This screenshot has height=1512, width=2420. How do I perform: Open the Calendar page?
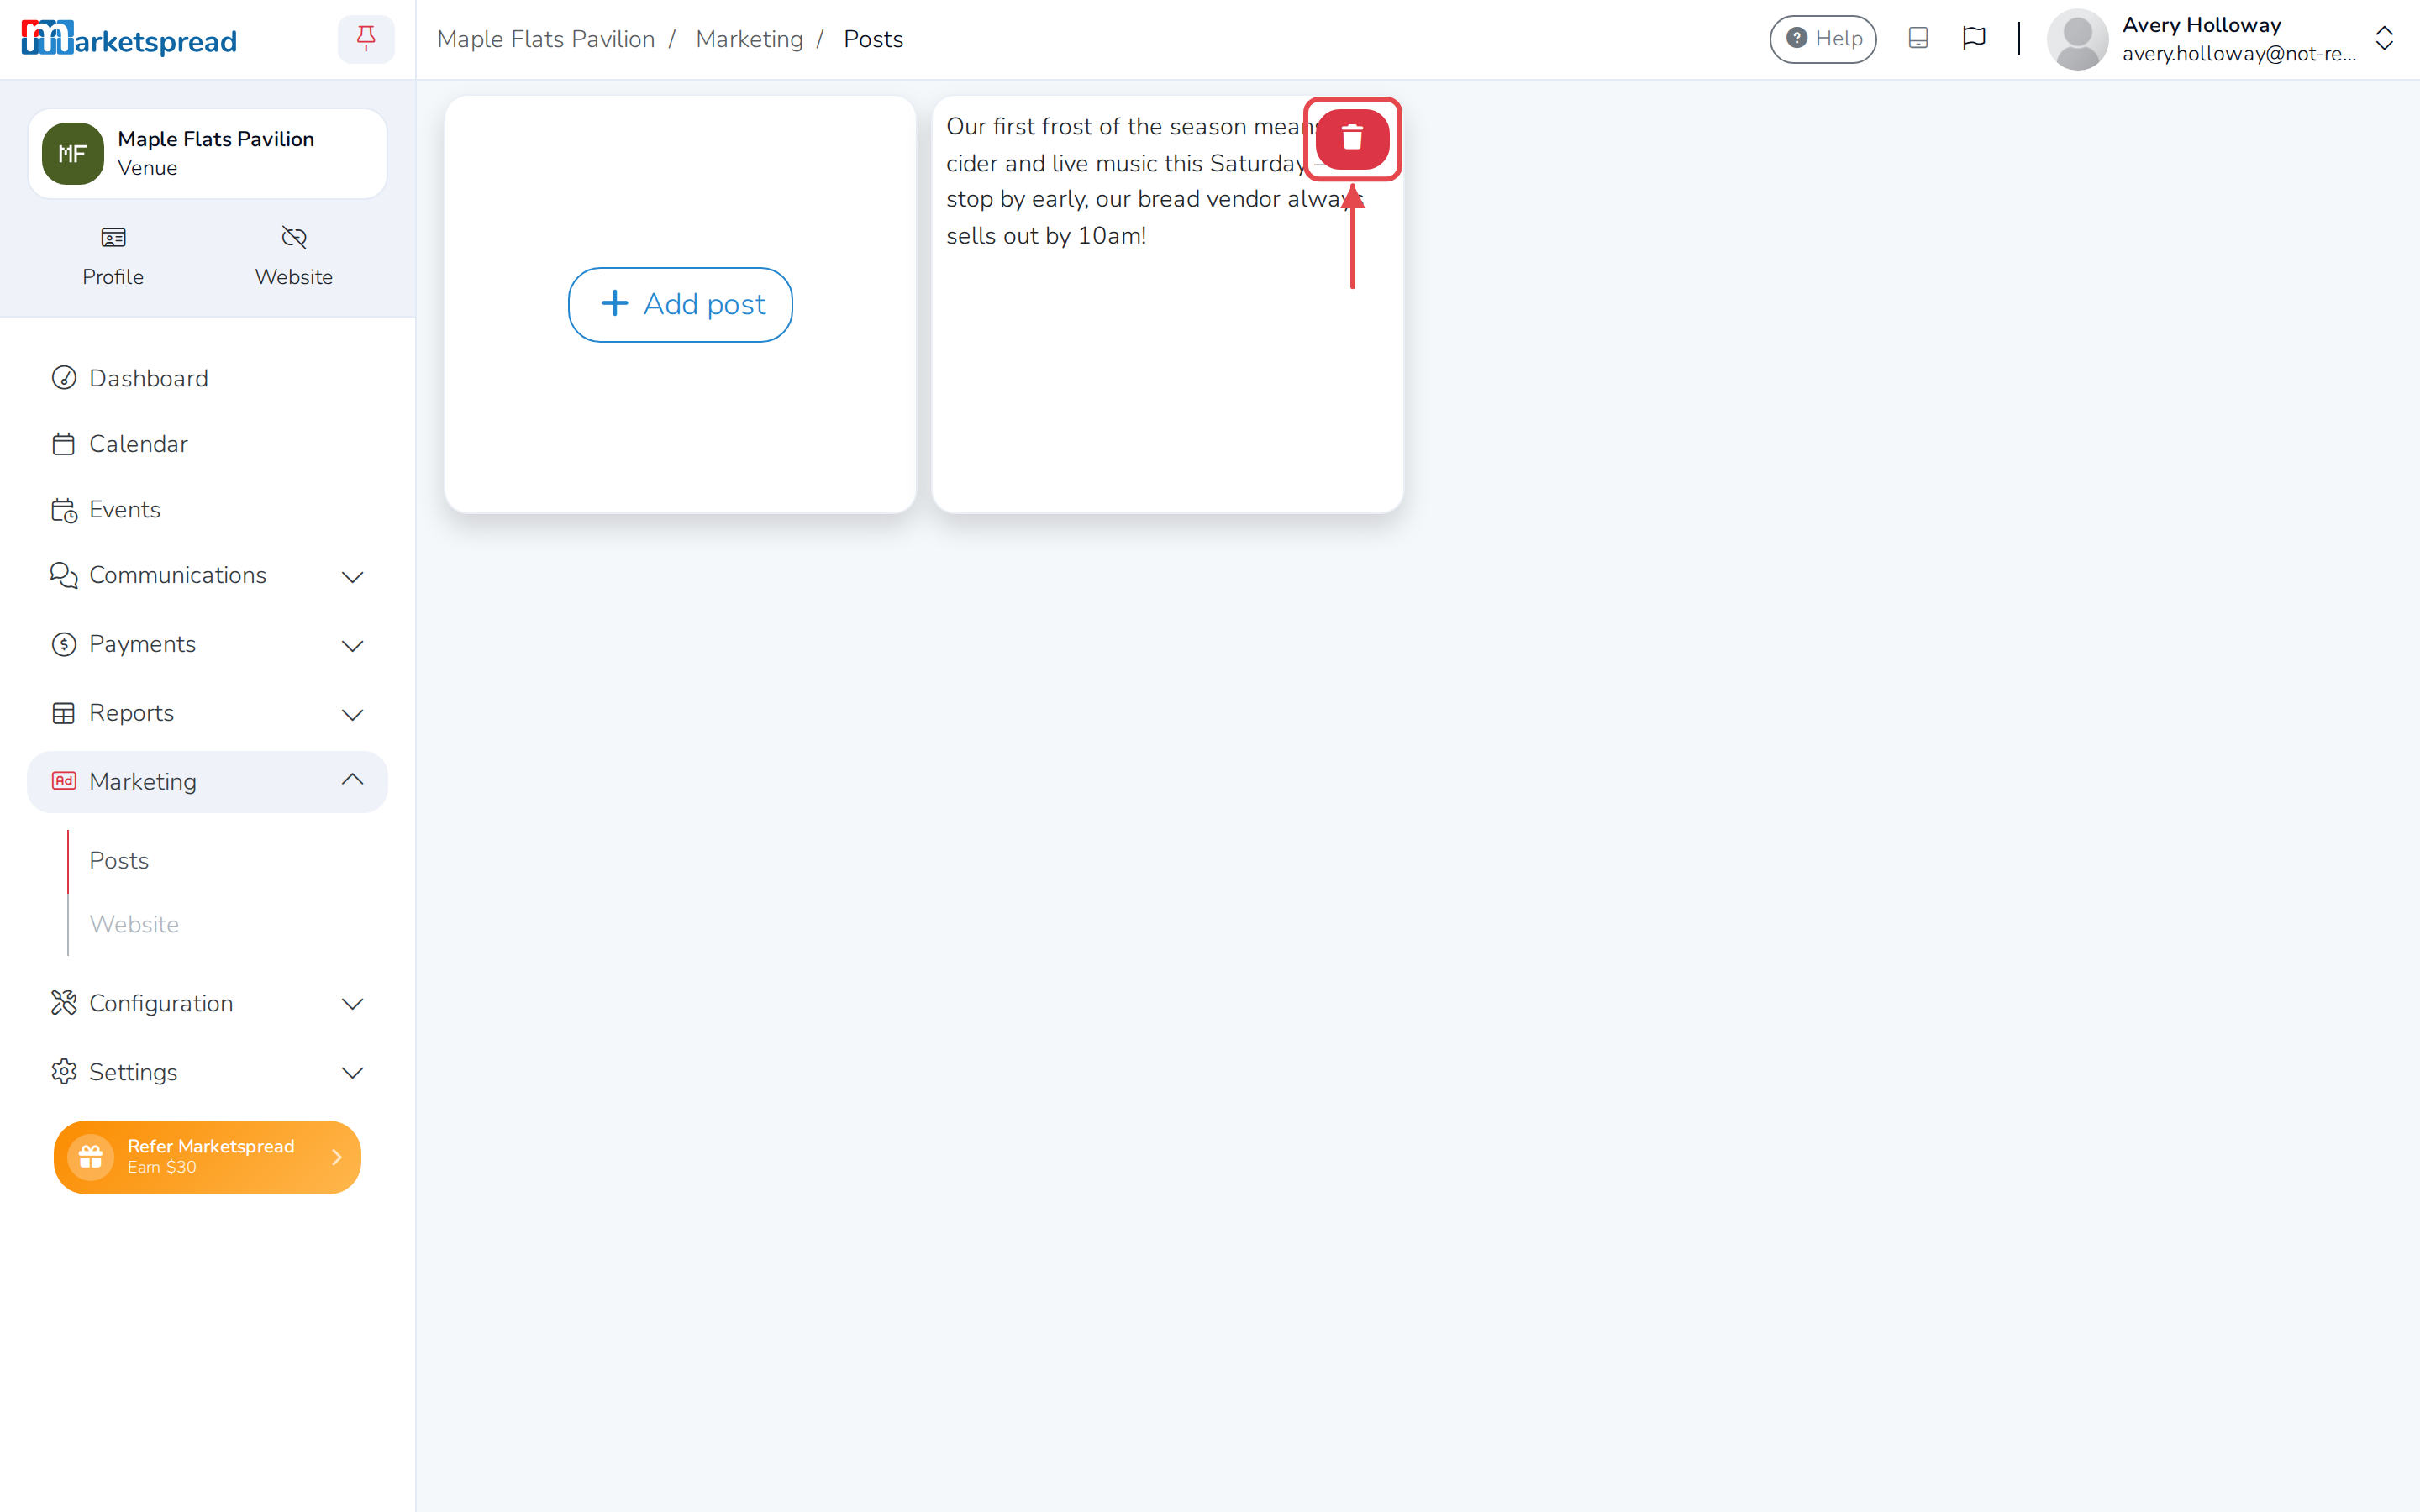point(207,444)
